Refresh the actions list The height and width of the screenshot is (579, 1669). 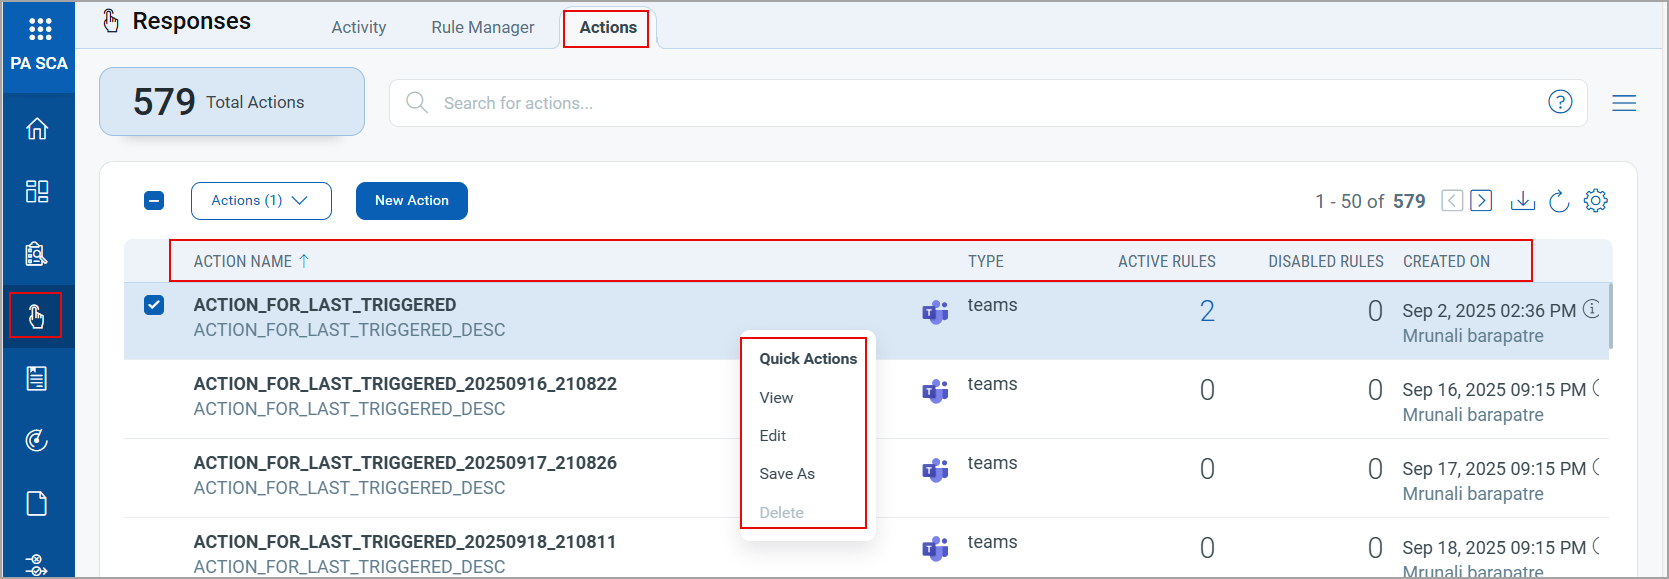1559,201
